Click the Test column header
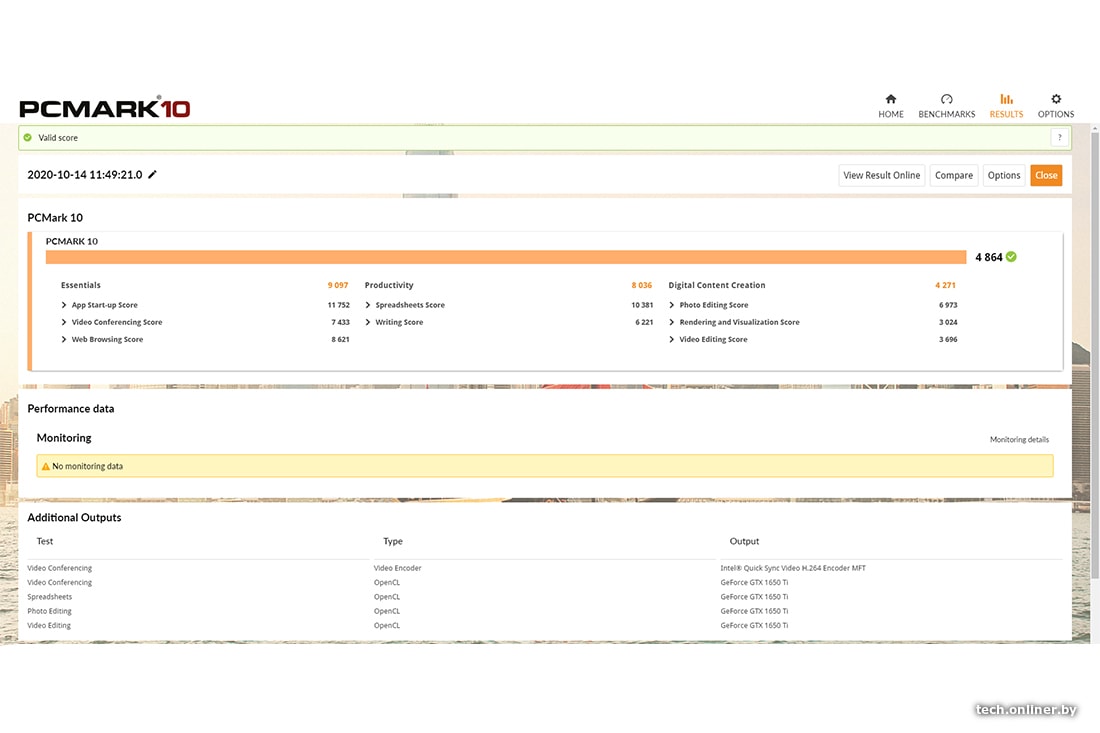 point(44,541)
